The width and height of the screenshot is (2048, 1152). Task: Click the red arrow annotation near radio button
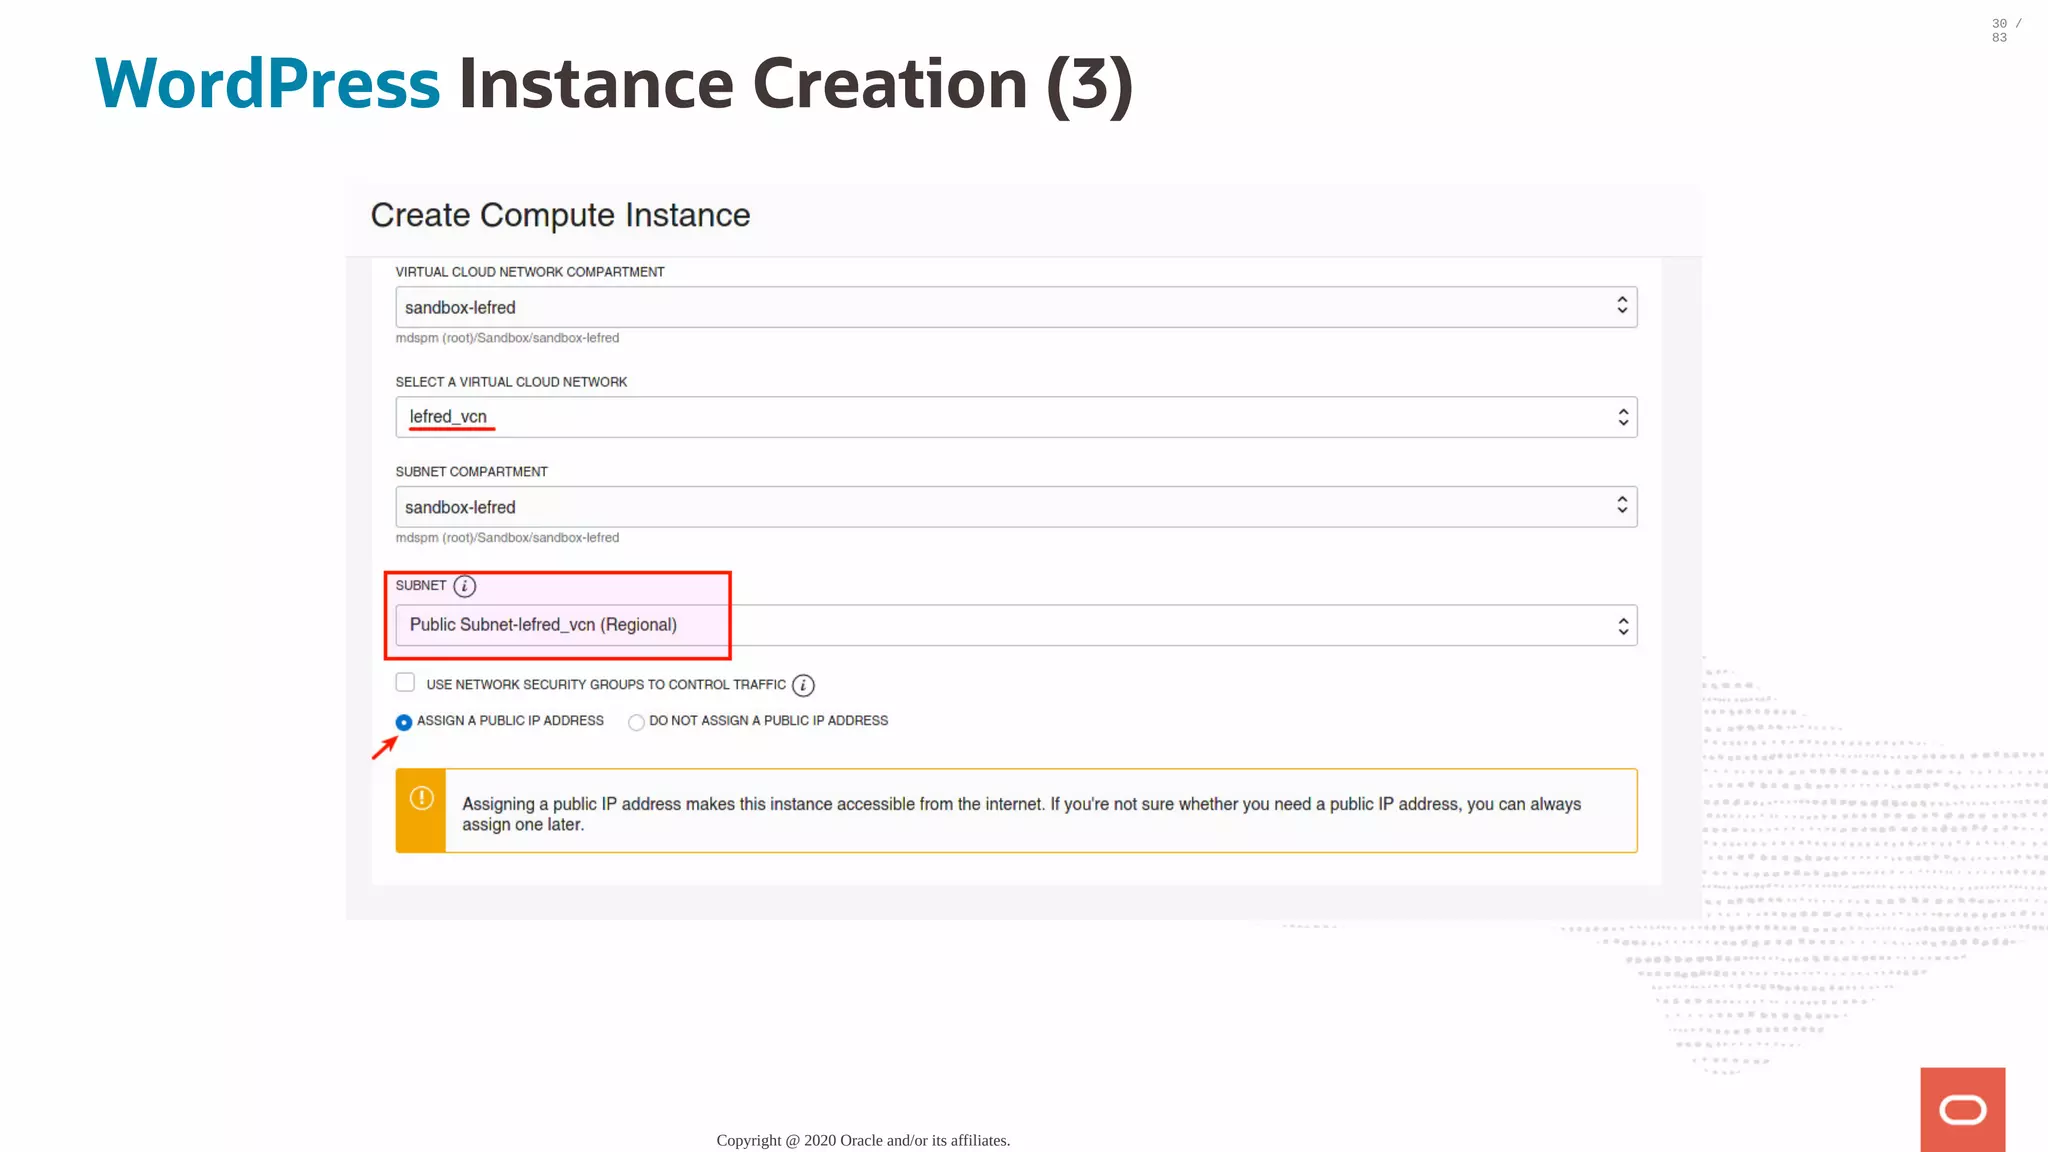[x=384, y=747]
